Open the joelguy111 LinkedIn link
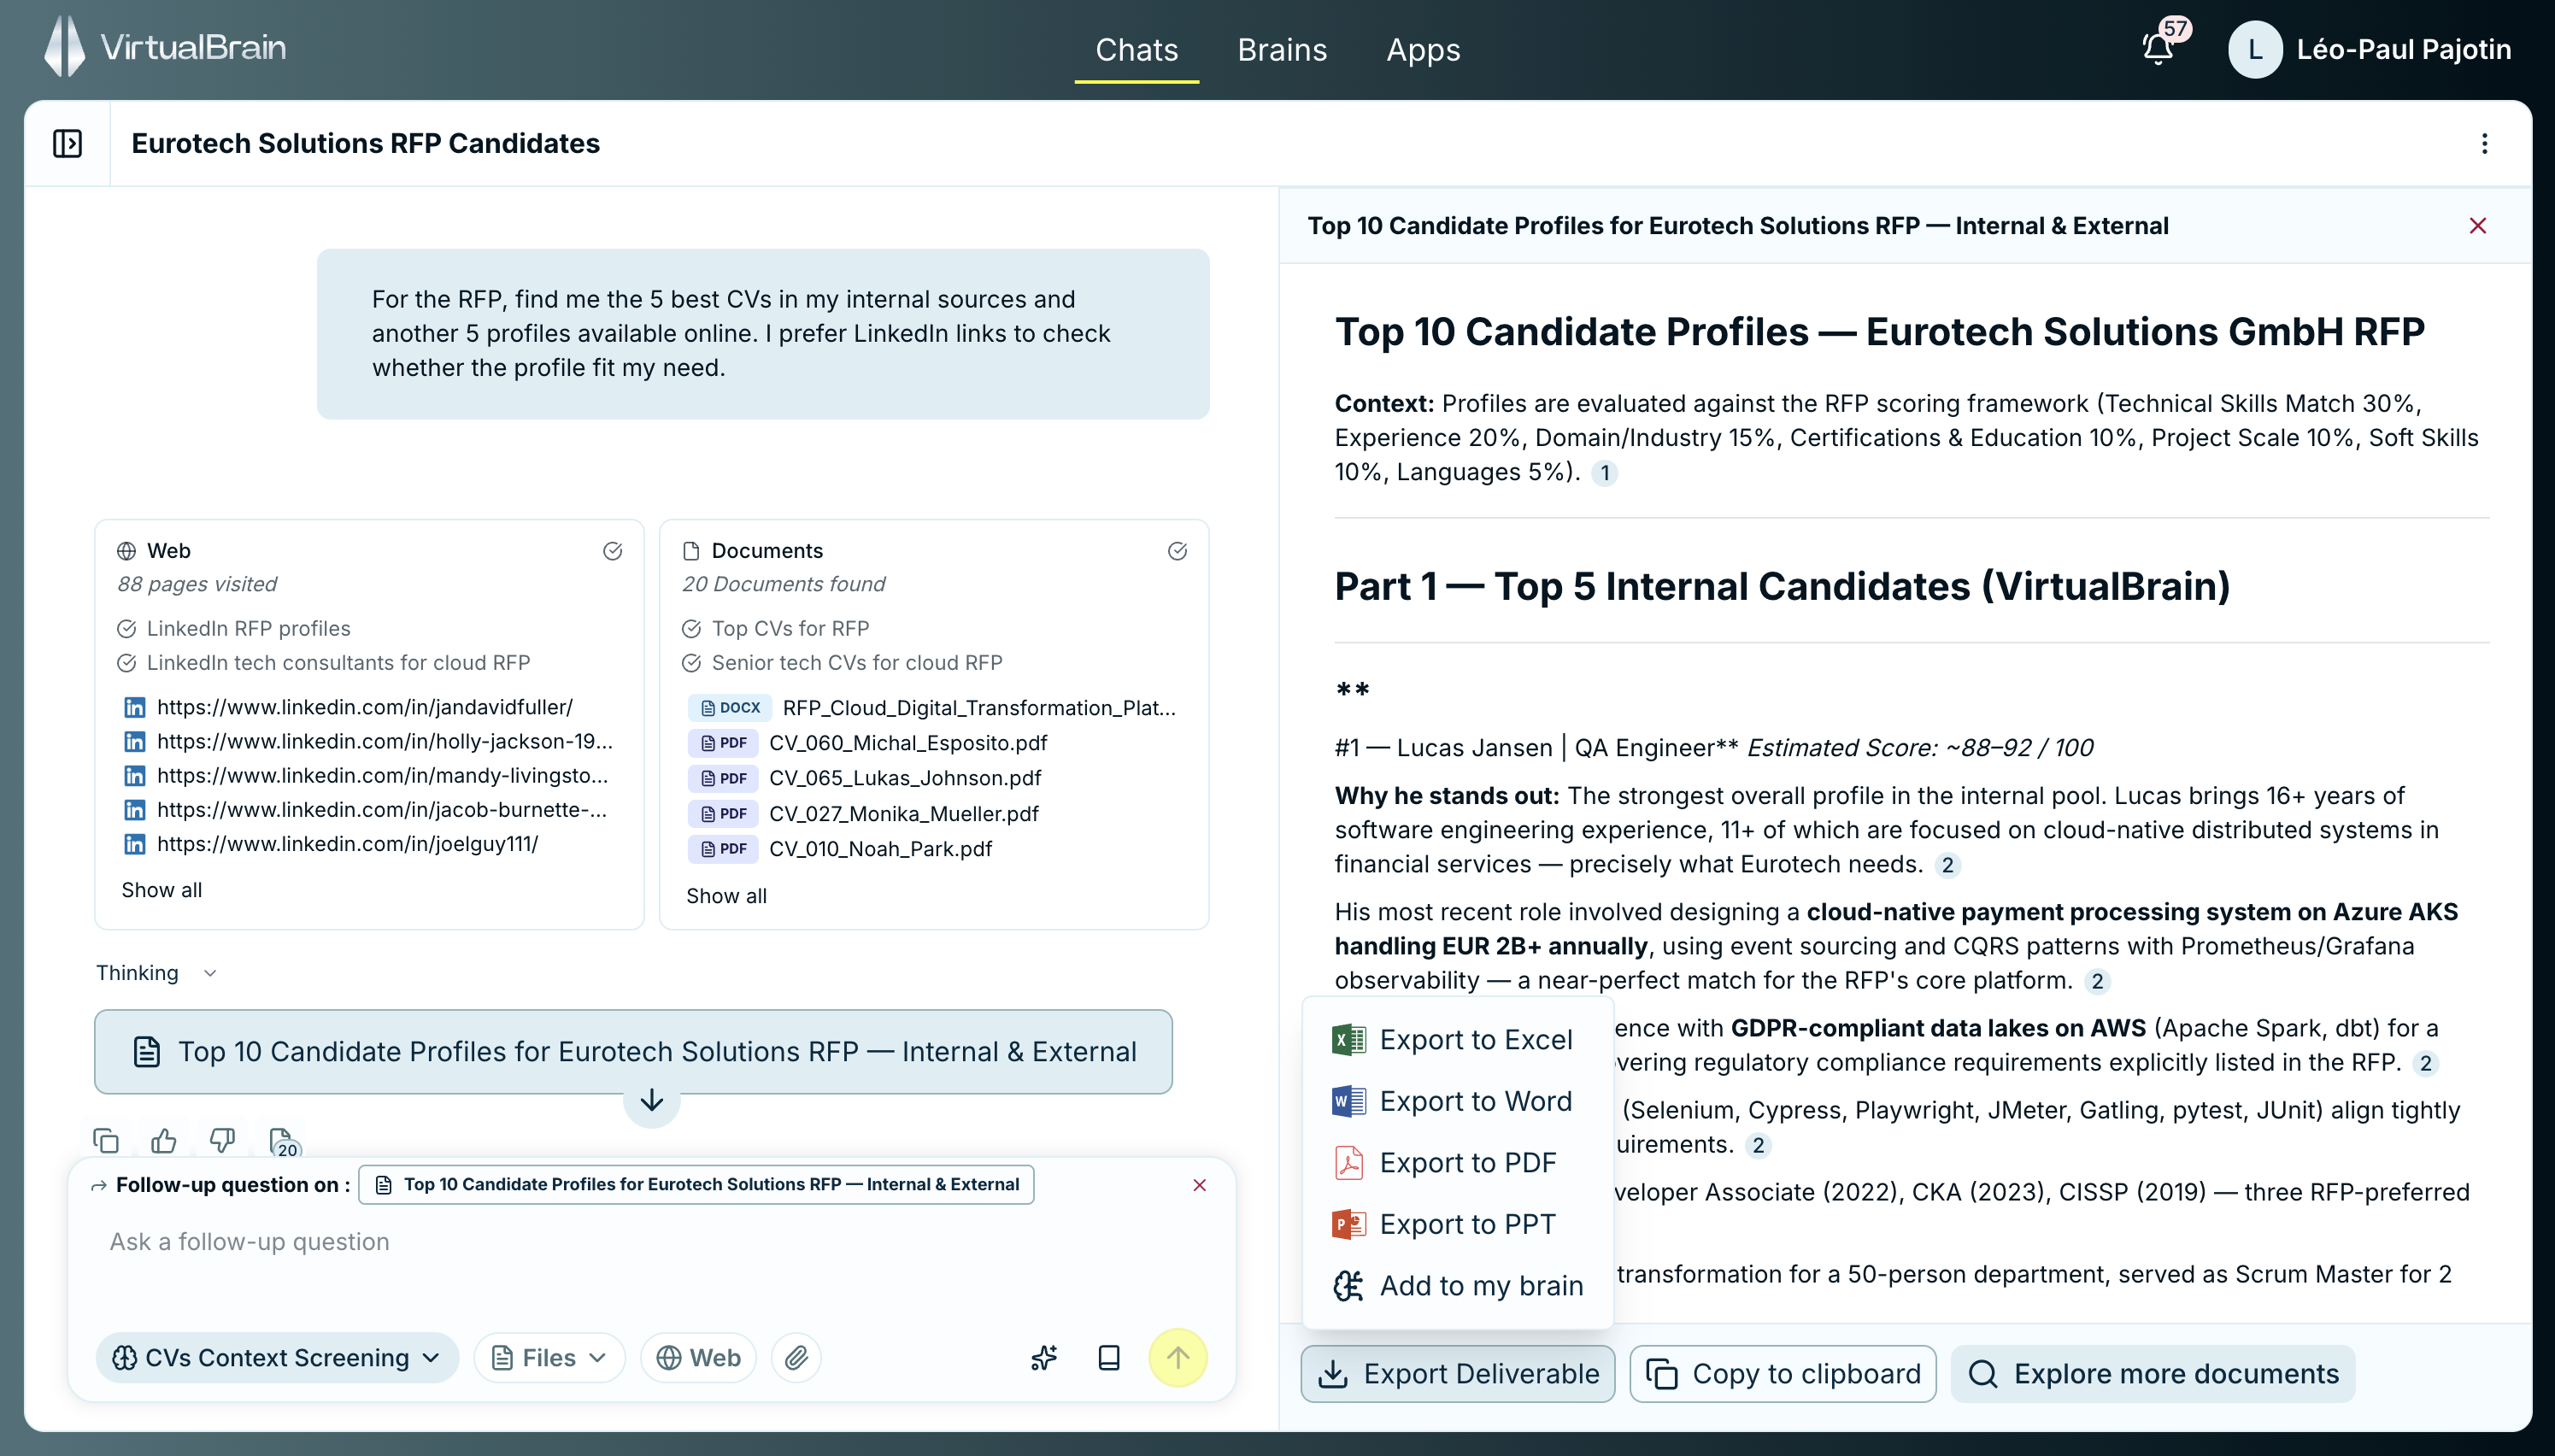Screen dimensions: 2555x1456 [x=347, y=843]
